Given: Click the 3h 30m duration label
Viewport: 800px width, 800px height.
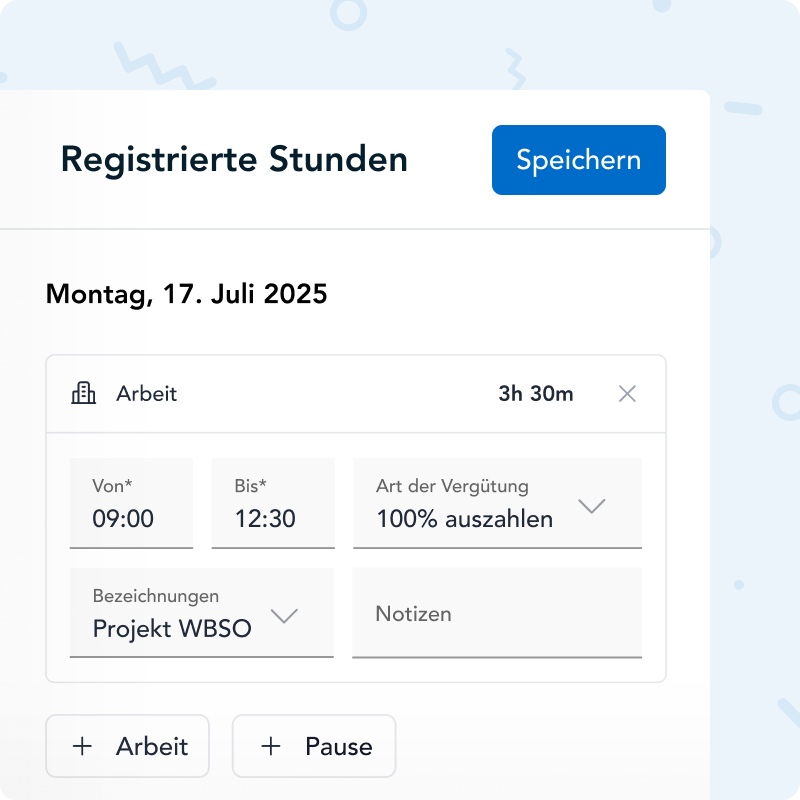Looking at the screenshot, I should click(x=537, y=394).
